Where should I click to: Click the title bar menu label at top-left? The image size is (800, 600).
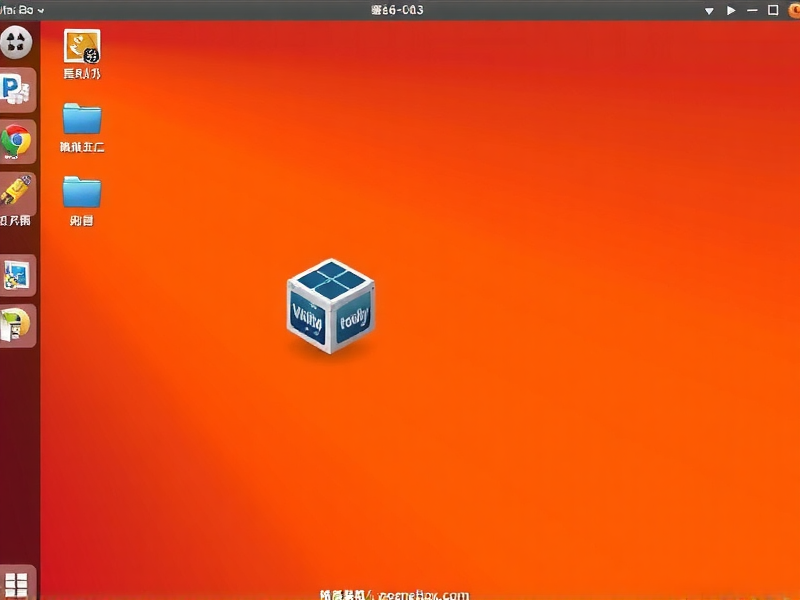tap(18, 10)
